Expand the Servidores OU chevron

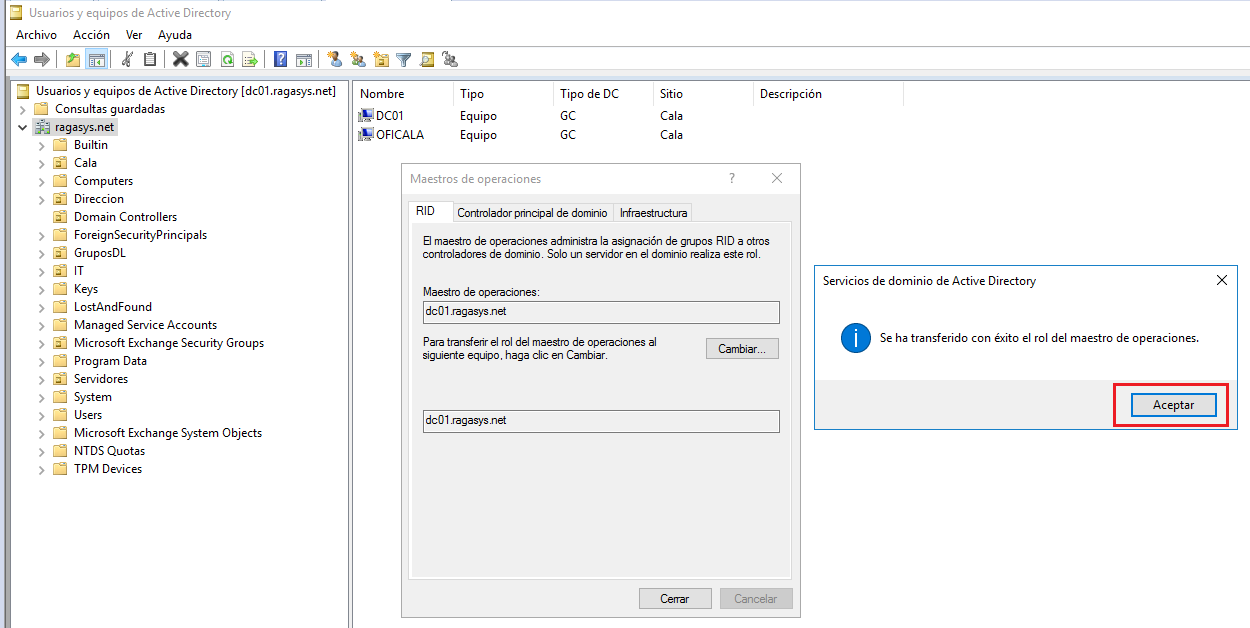click(41, 379)
